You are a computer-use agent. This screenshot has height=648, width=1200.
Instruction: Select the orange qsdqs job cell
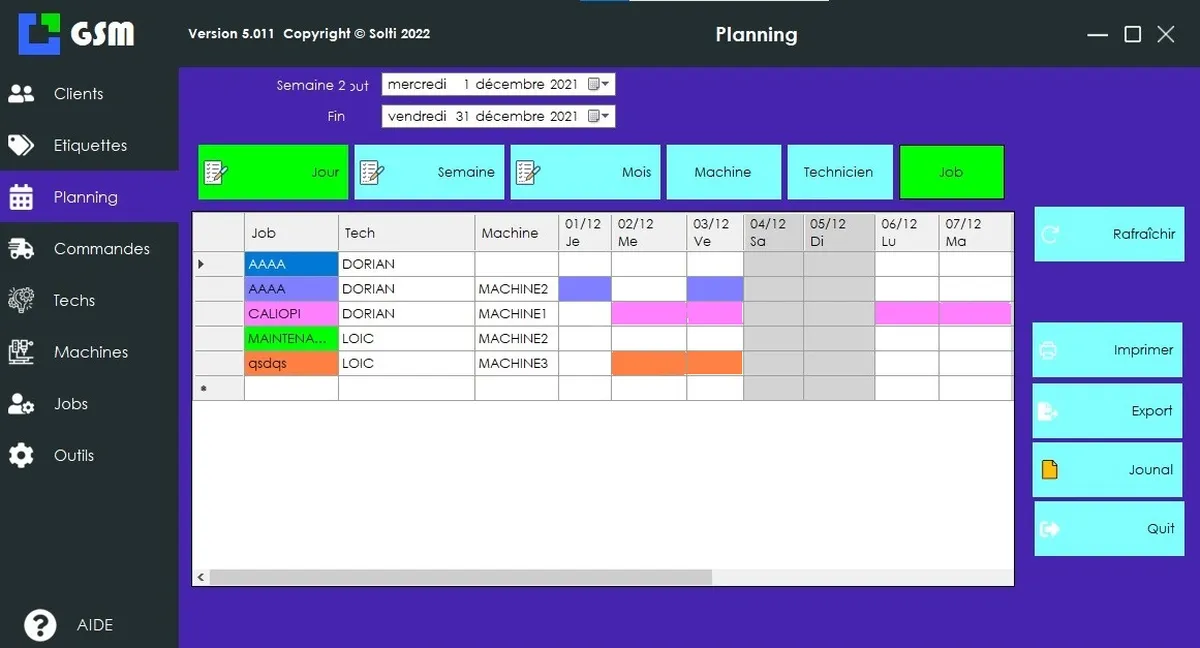tap(291, 364)
